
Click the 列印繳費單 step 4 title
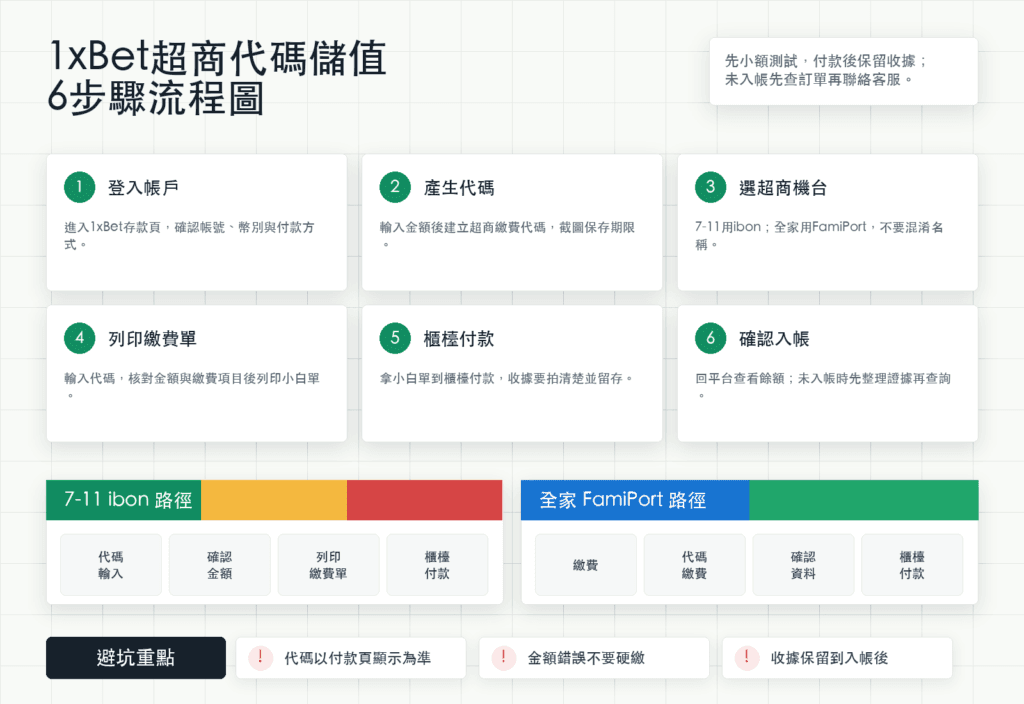pos(152,339)
